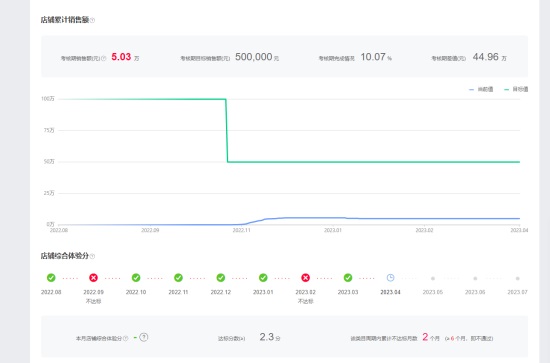Click the bold 2023.04 month label
Image resolution: width=550 pixels, height=363 pixels.
(390, 292)
